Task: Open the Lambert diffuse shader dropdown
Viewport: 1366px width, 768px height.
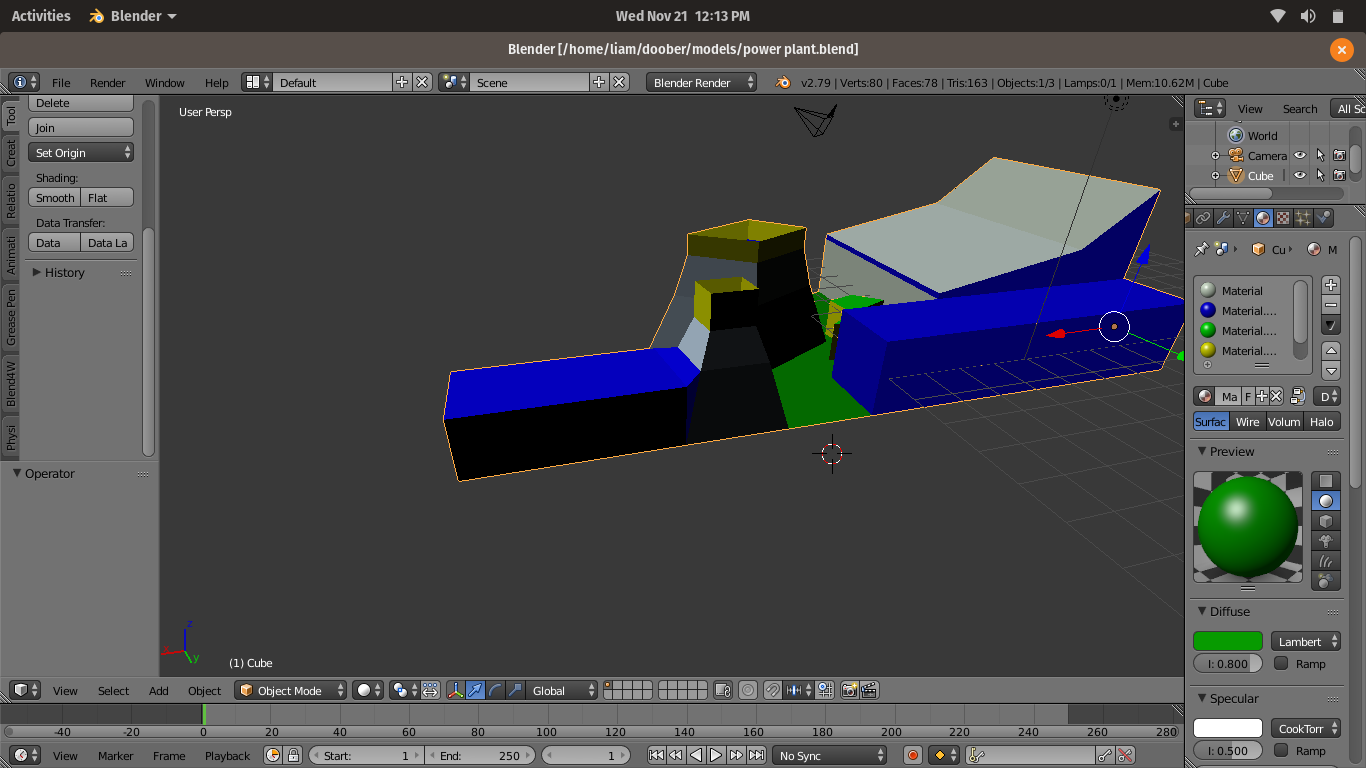Action: tap(1306, 642)
